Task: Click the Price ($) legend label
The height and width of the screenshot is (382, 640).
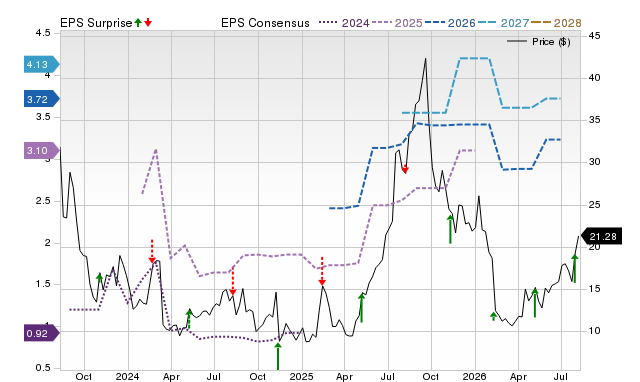Action: [x=551, y=42]
